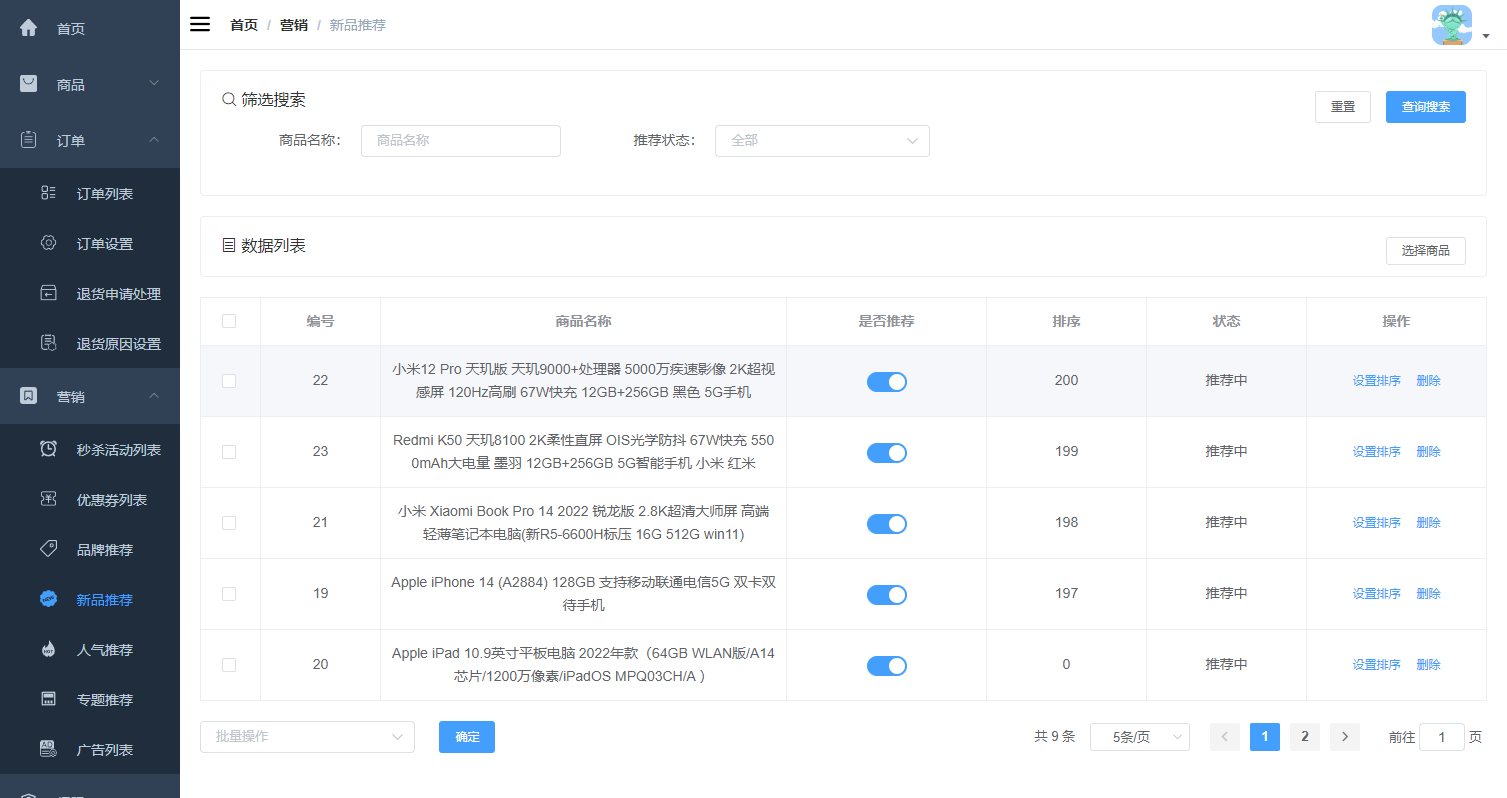Click 删除 for row 20
Image resolution: width=1507 pixels, height=798 pixels.
point(1428,665)
